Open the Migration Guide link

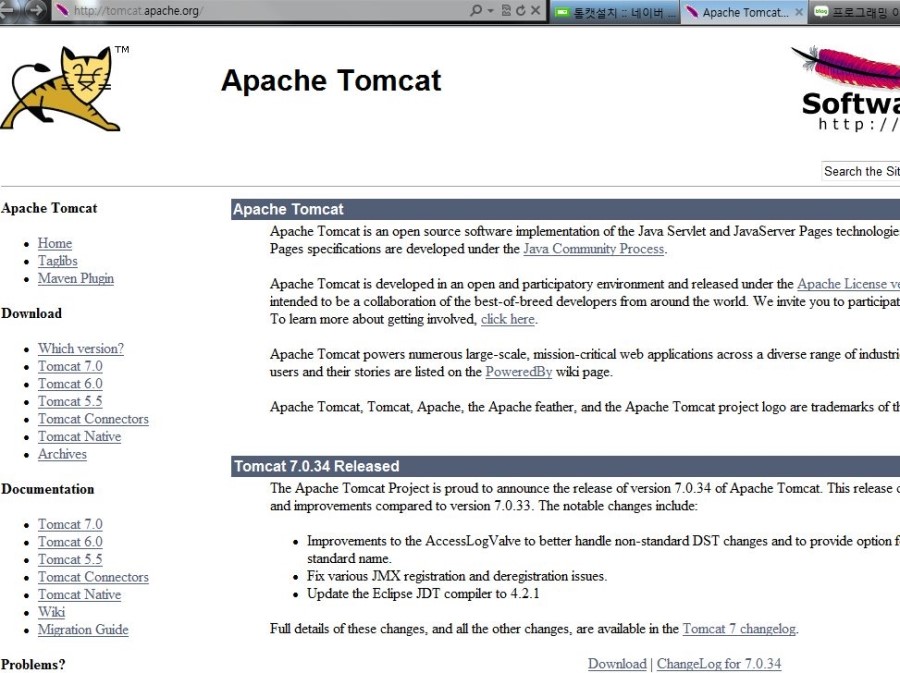coord(83,630)
